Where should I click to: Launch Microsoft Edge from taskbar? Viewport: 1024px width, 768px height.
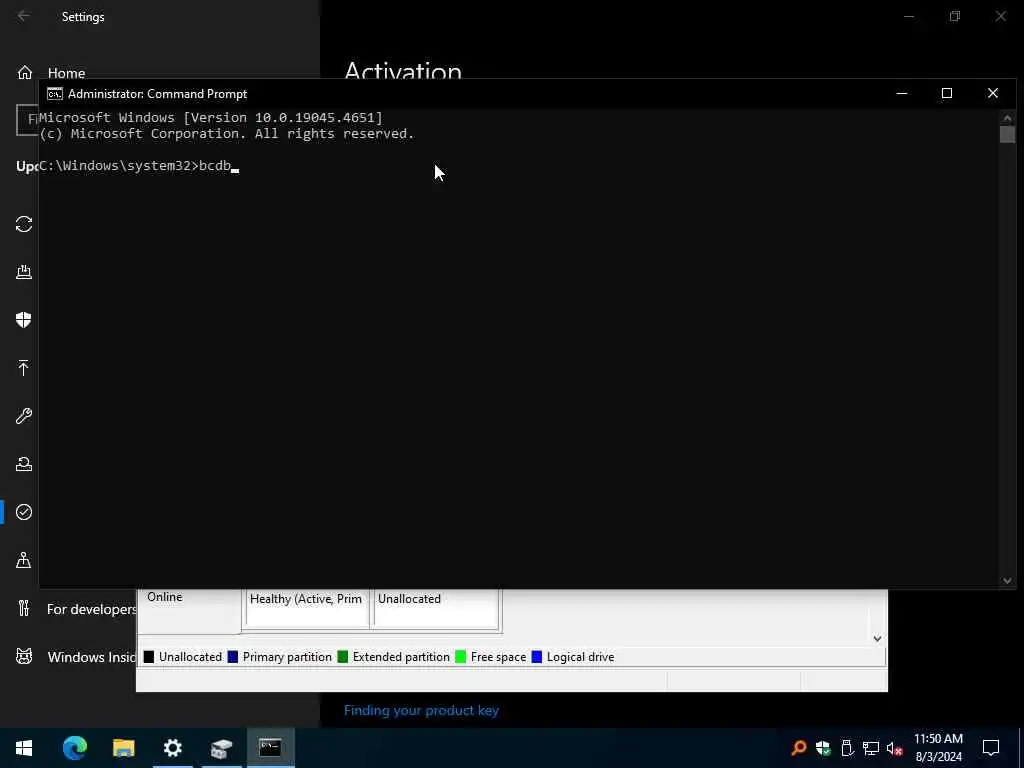(x=75, y=748)
